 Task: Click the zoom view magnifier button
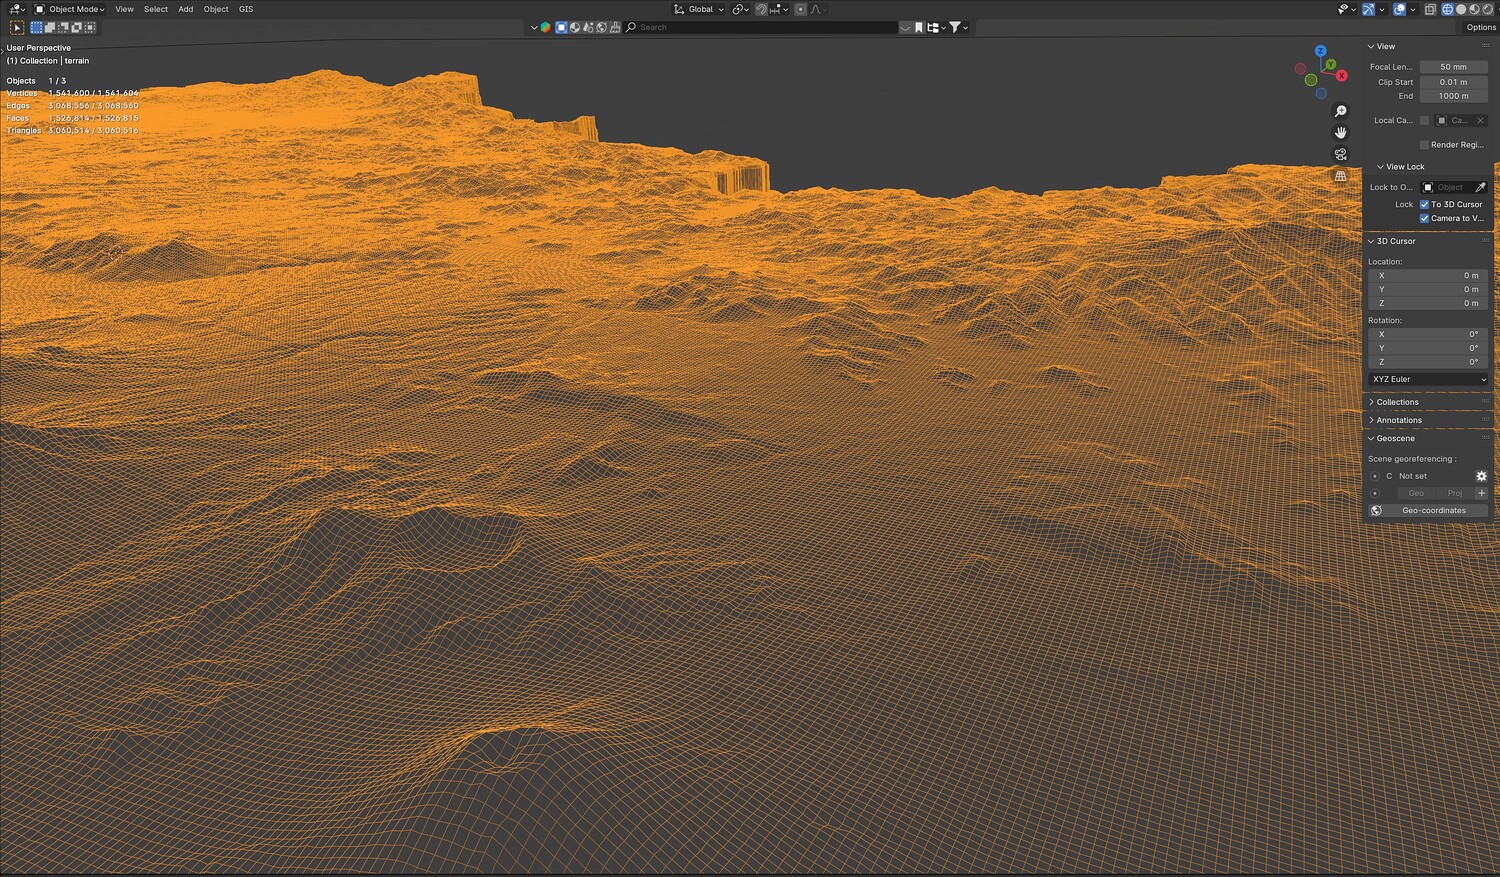1341,111
